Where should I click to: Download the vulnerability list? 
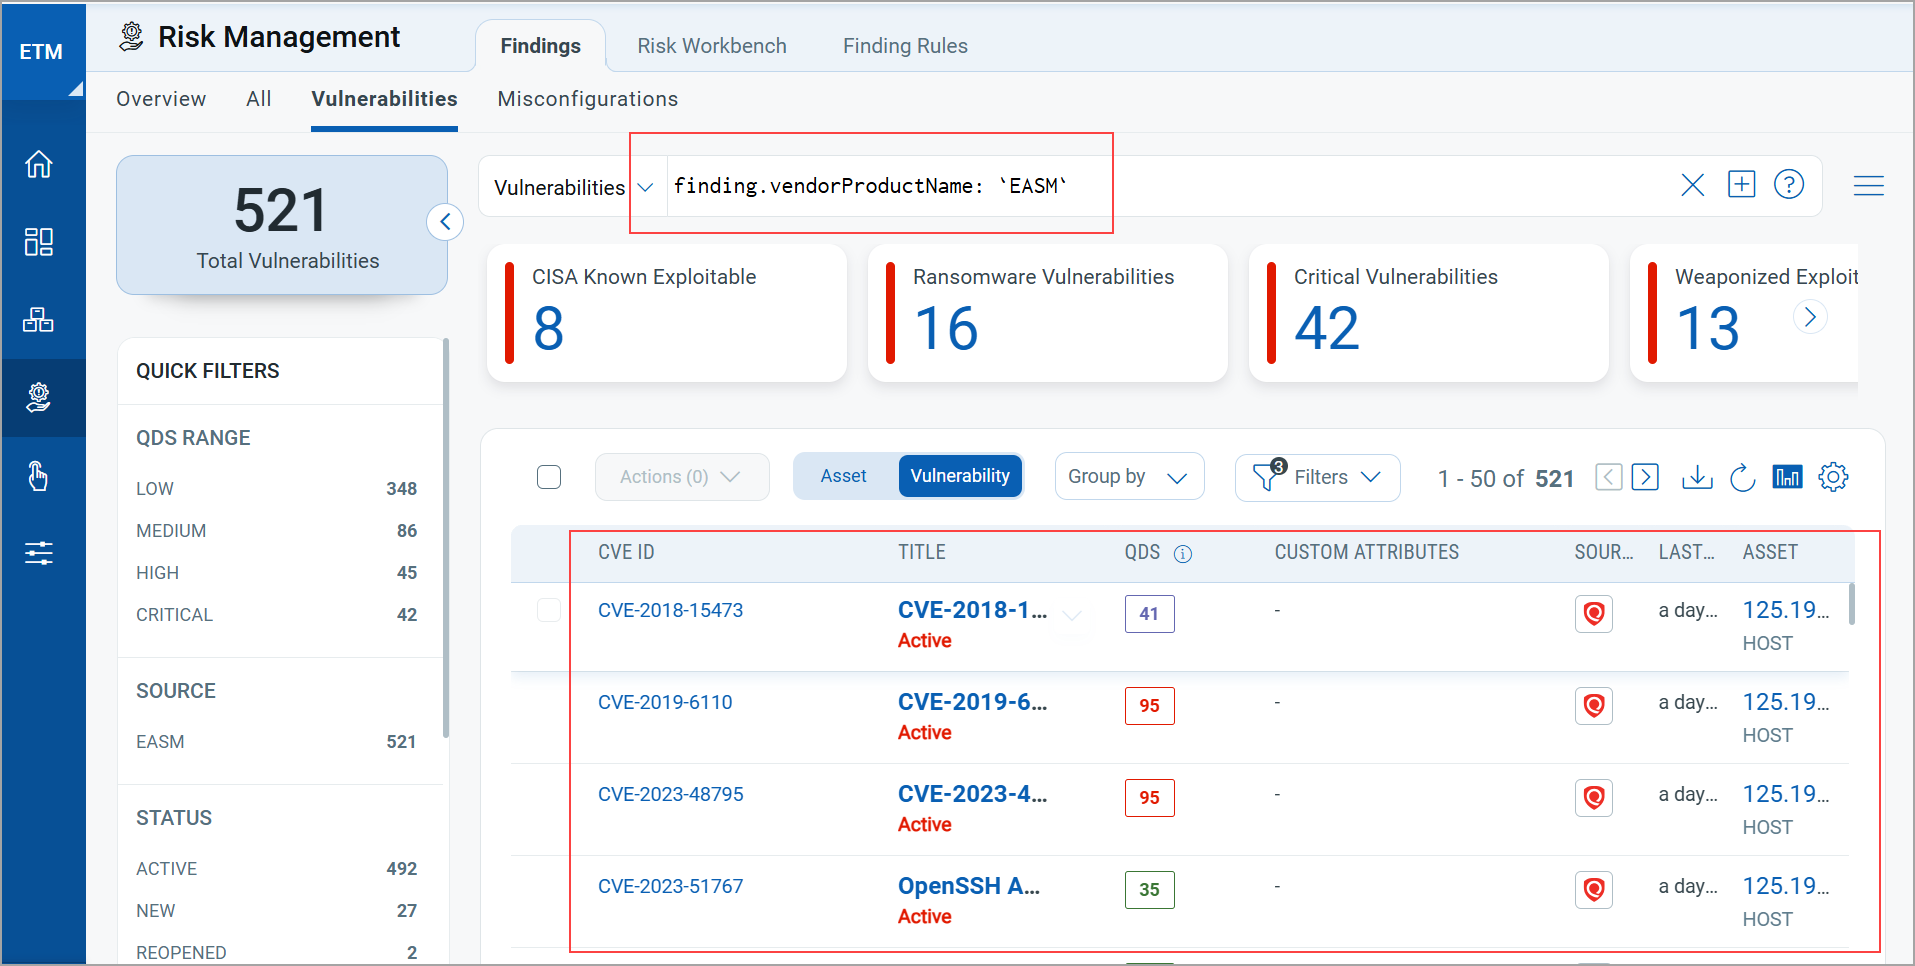tap(1697, 477)
